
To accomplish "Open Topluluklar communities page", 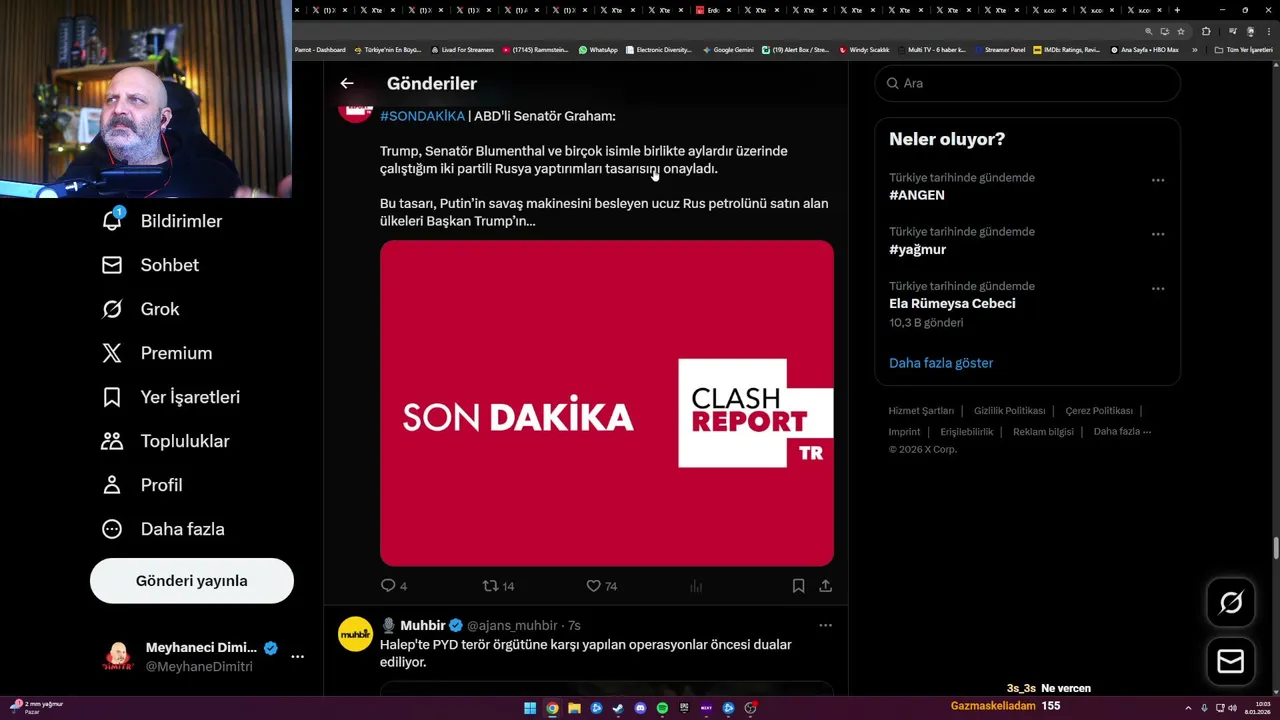I will click(x=166, y=441).
